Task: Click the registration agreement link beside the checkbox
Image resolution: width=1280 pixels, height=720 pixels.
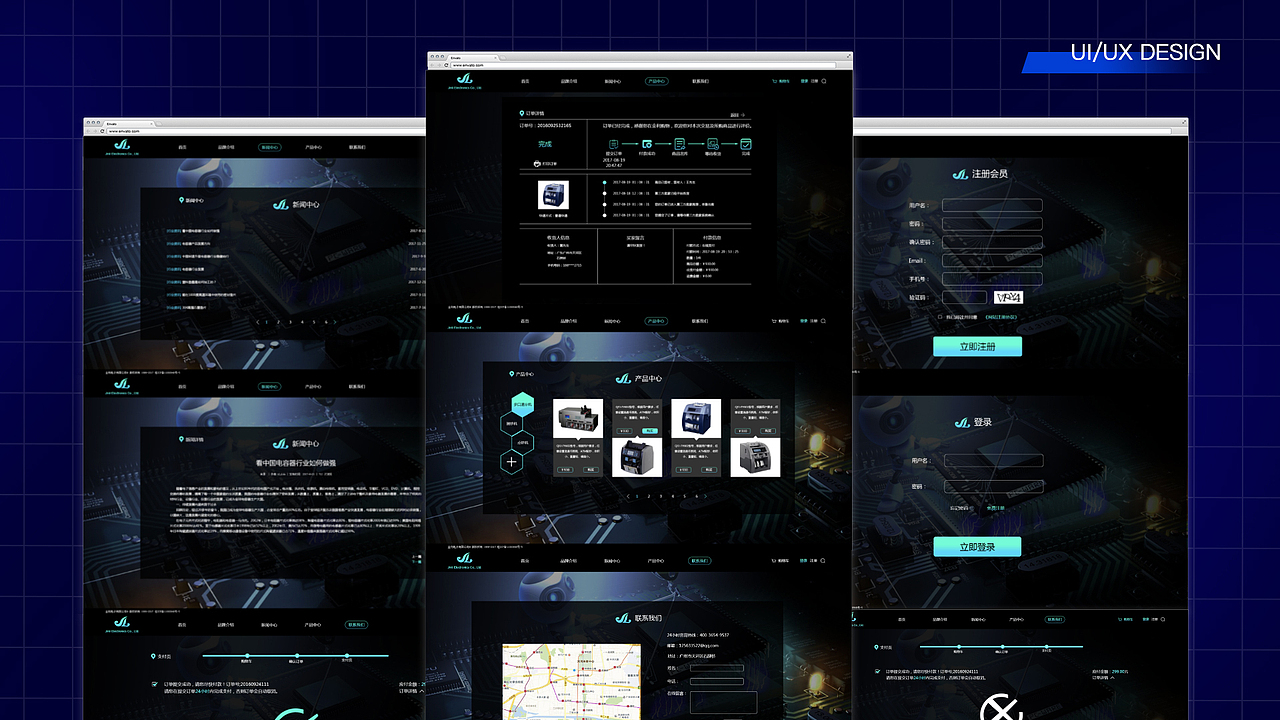Action: (1001, 317)
